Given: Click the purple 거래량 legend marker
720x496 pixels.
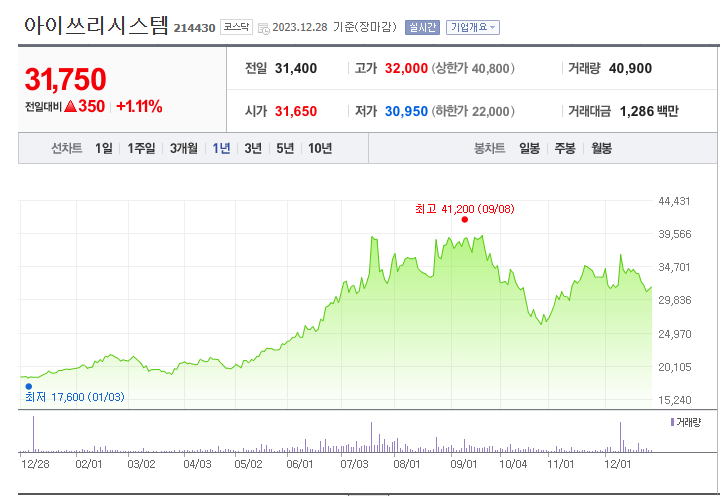Looking at the screenshot, I should pos(672,422).
